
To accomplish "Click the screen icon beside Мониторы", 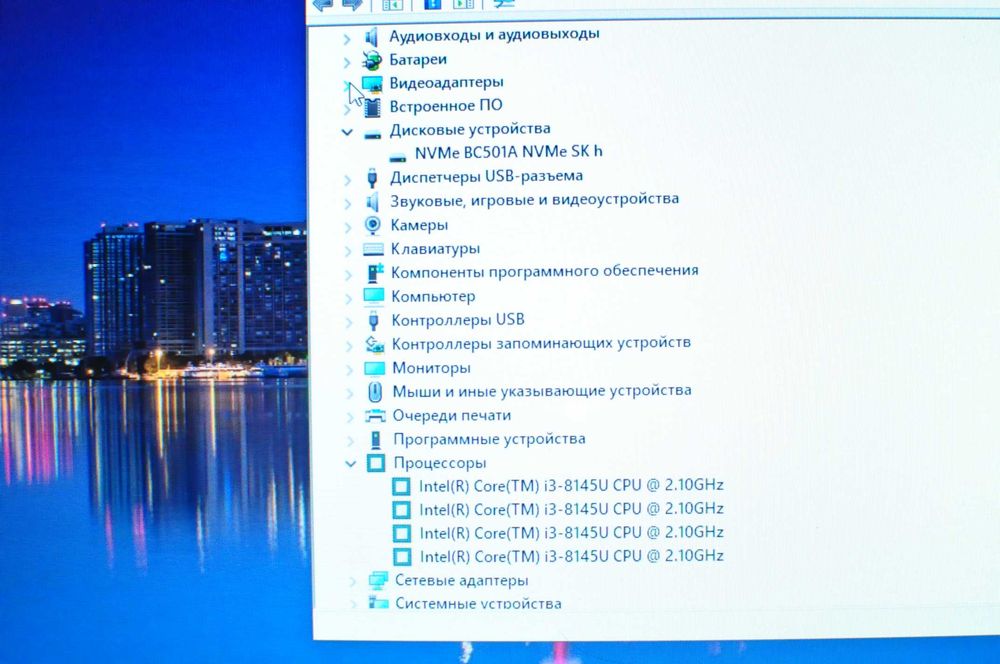I will click(374, 368).
